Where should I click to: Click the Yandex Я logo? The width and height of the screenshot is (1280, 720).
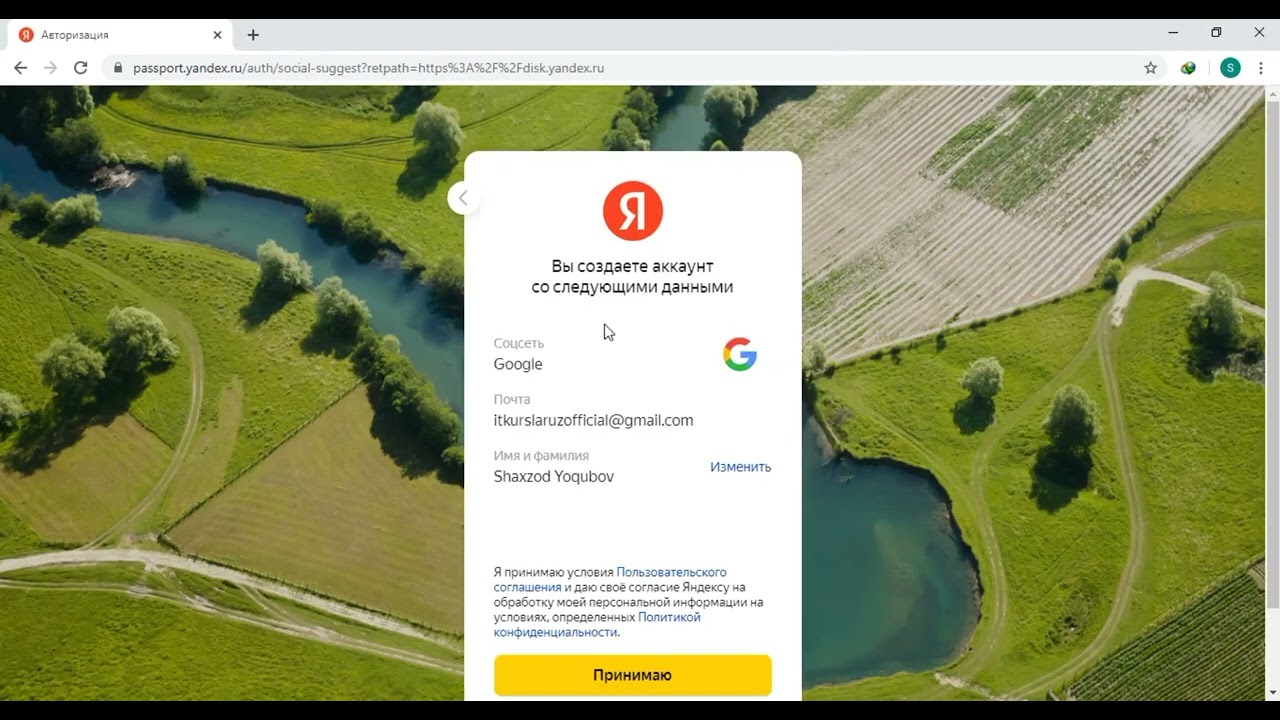coord(633,211)
